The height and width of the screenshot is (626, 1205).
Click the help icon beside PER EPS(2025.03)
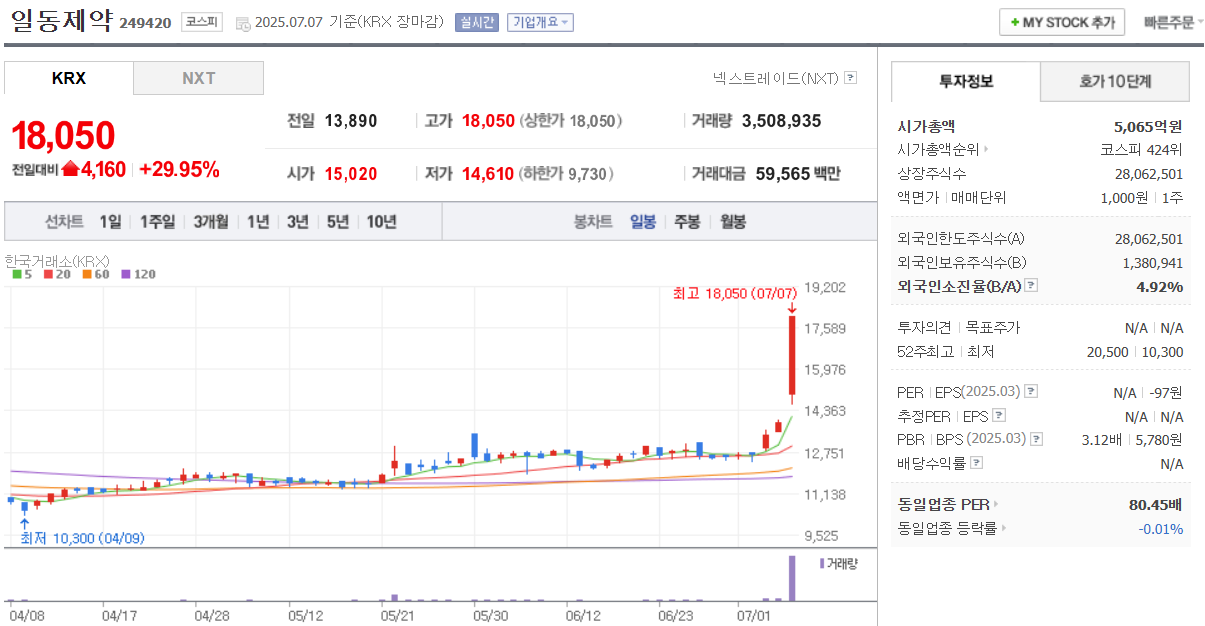pyautogui.click(x=1031, y=392)
